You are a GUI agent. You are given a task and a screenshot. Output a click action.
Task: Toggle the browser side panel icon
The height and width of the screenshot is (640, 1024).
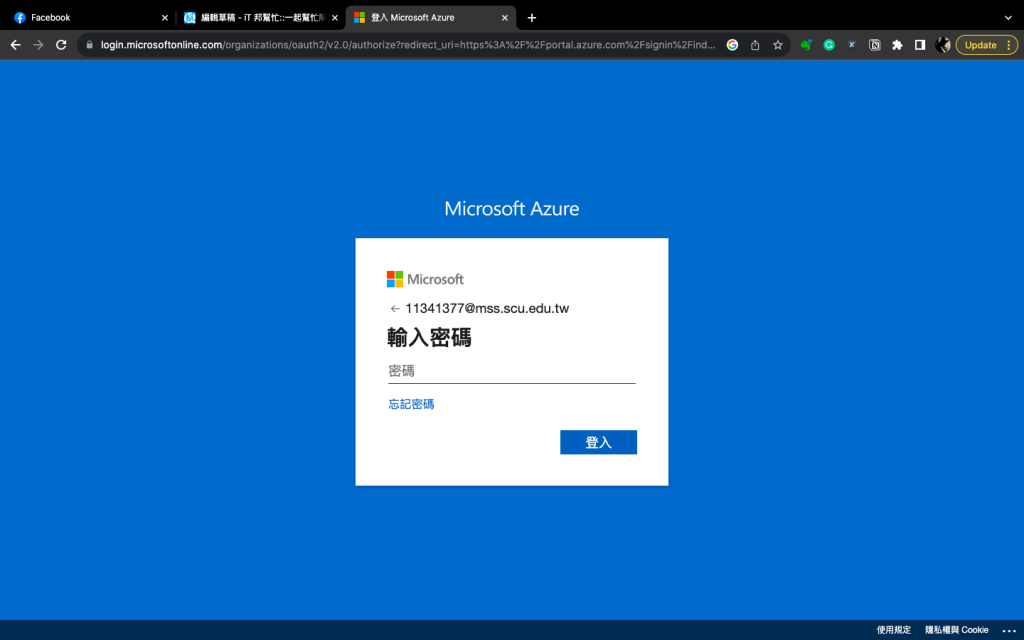point(920,45)
